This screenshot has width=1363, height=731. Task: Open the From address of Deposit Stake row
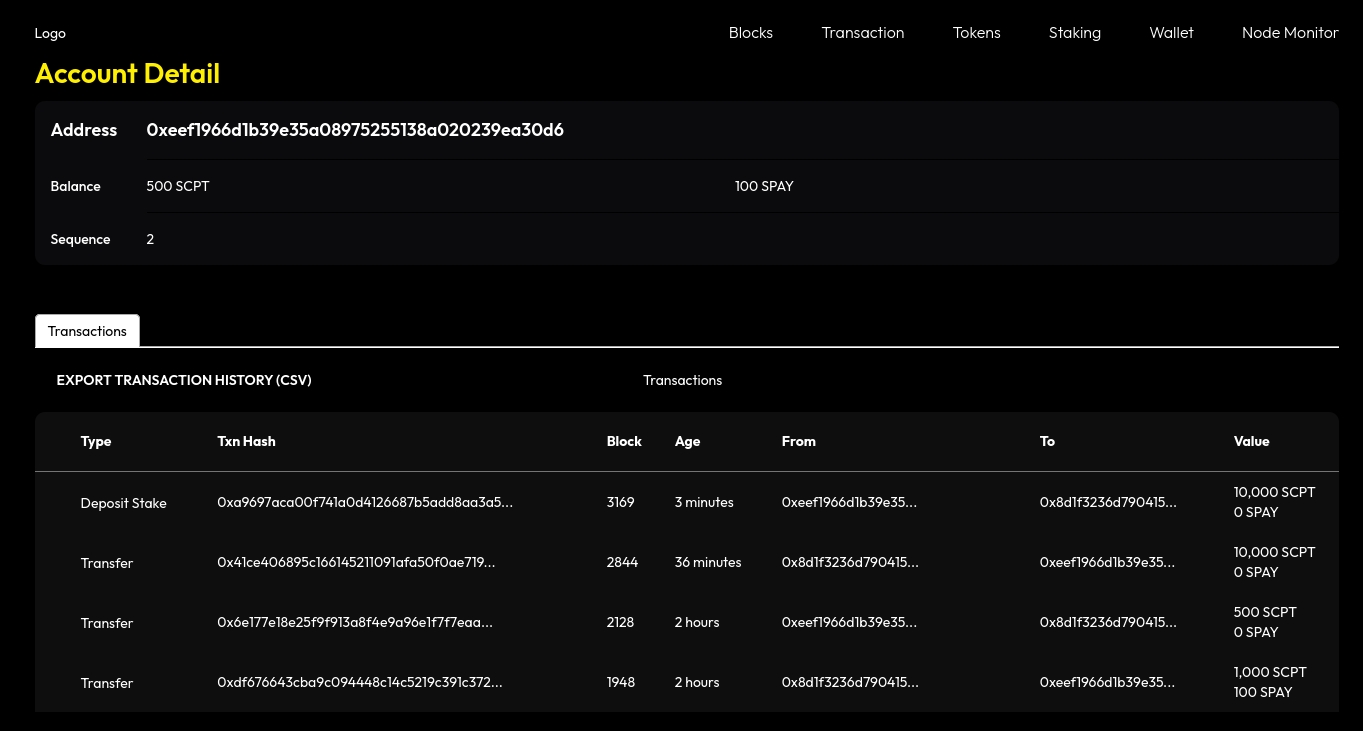click(849, 502)
